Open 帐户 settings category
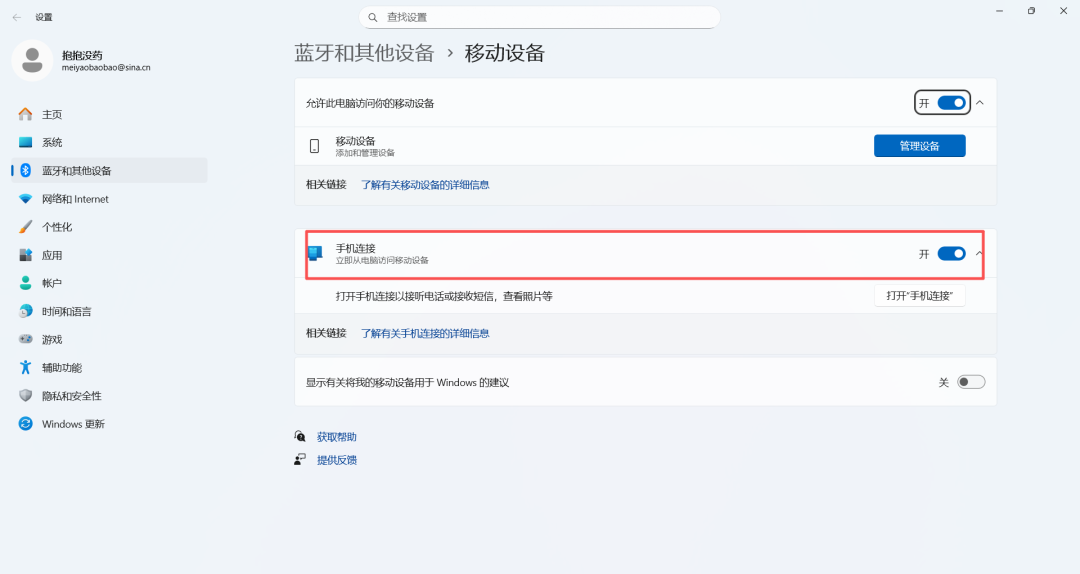 110,283
